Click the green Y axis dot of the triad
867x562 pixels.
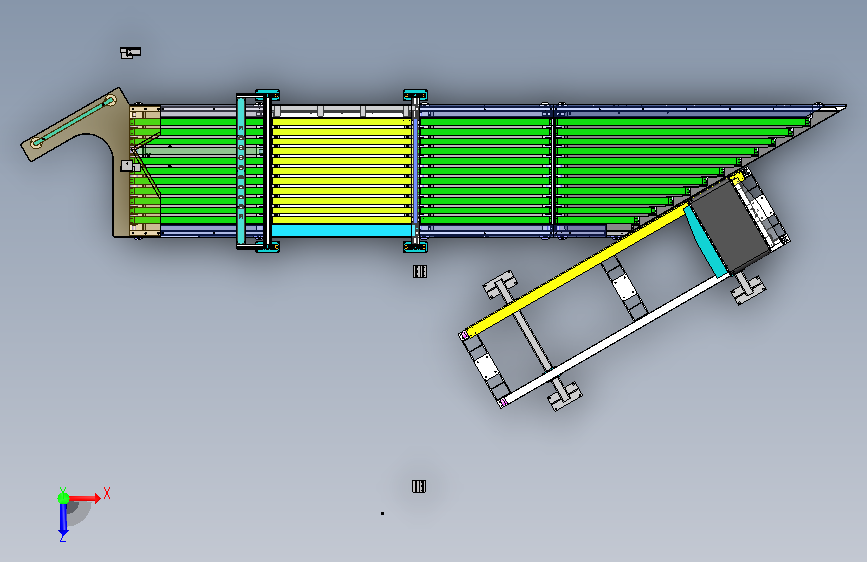tap(63, 498)
